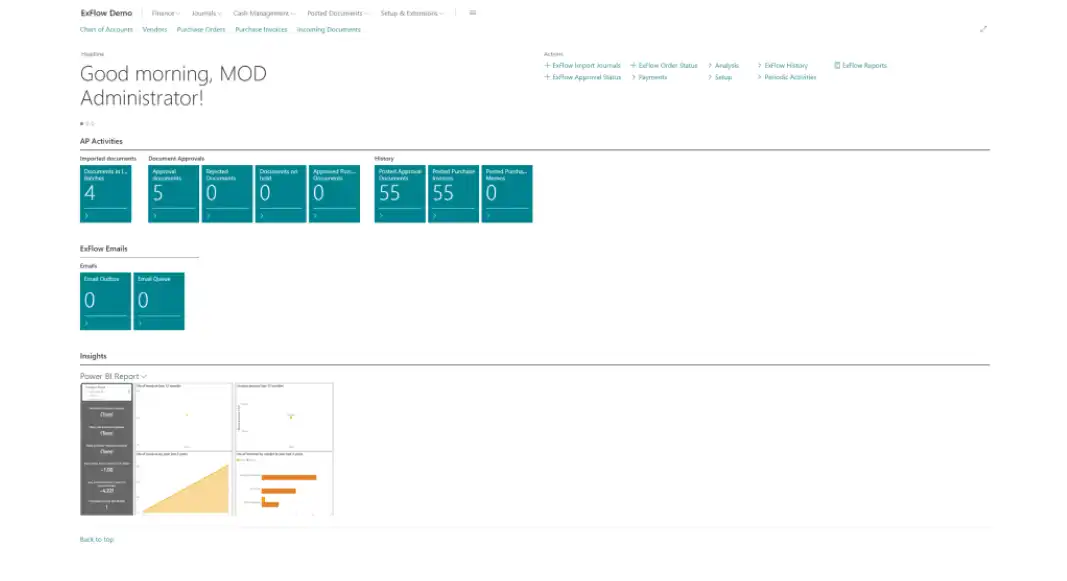
Task: Open ExFlow Reports via its report icon
Action: tap(838, 65)
